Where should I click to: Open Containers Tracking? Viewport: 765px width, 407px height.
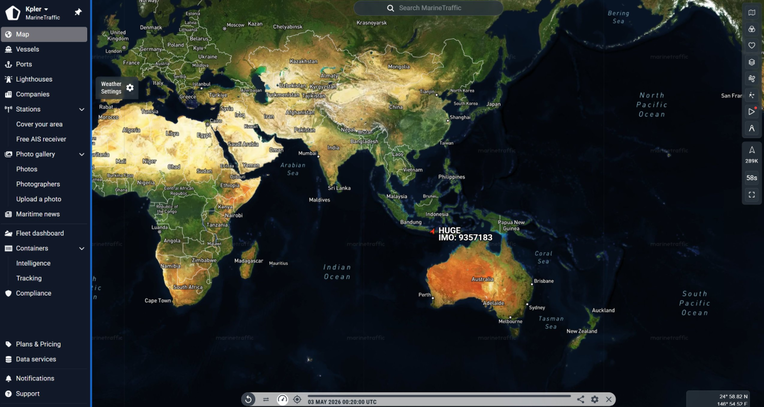pos(29,278)
